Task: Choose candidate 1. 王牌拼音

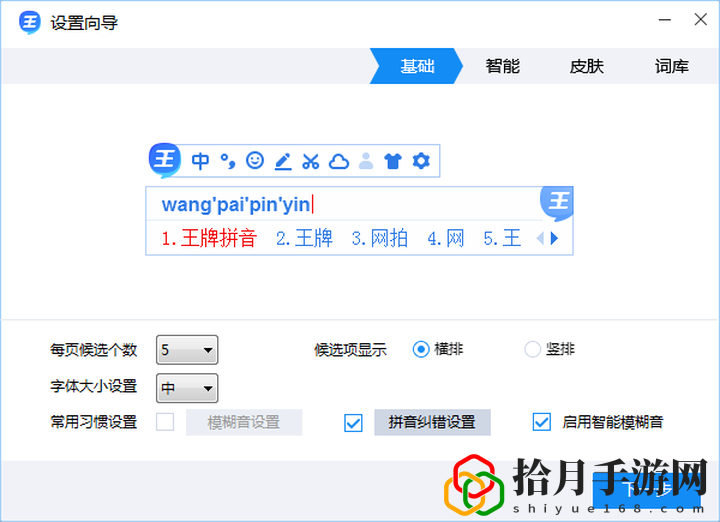Action: (209, 238)
